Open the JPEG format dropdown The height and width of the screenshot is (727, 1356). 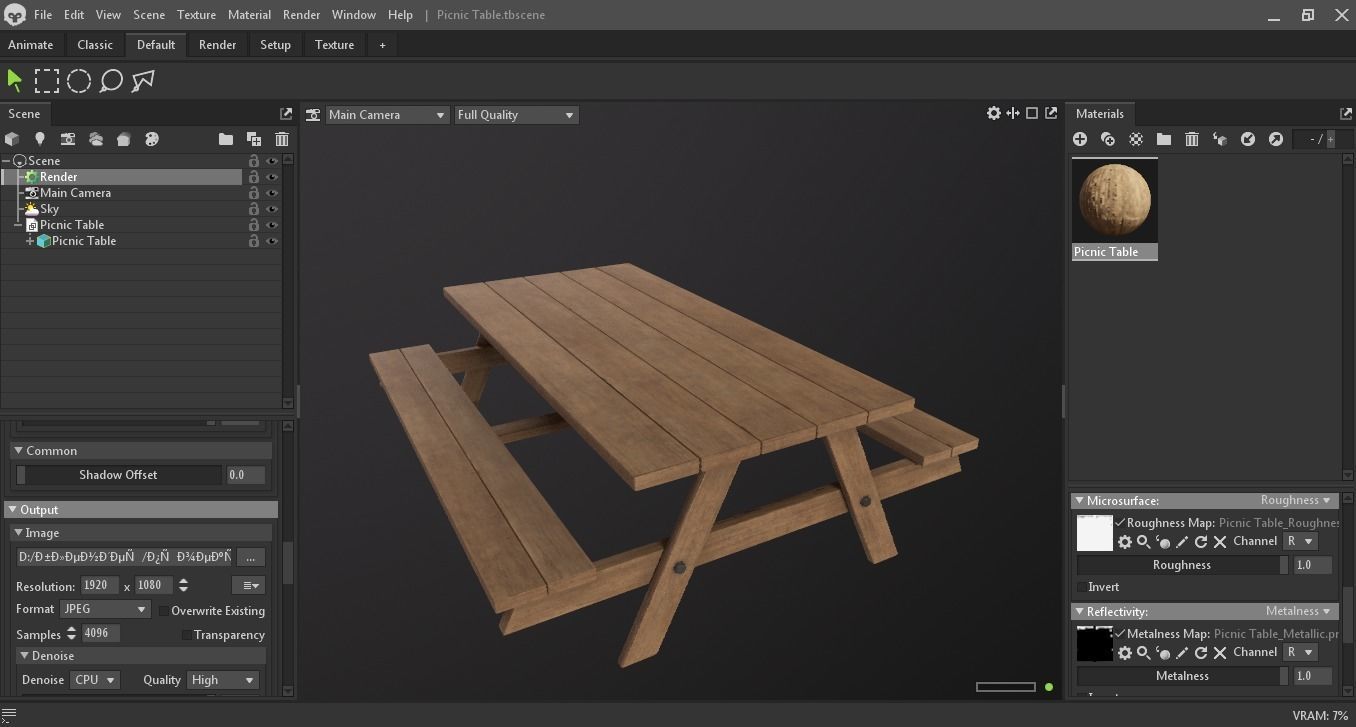click(x=104, y=609)
